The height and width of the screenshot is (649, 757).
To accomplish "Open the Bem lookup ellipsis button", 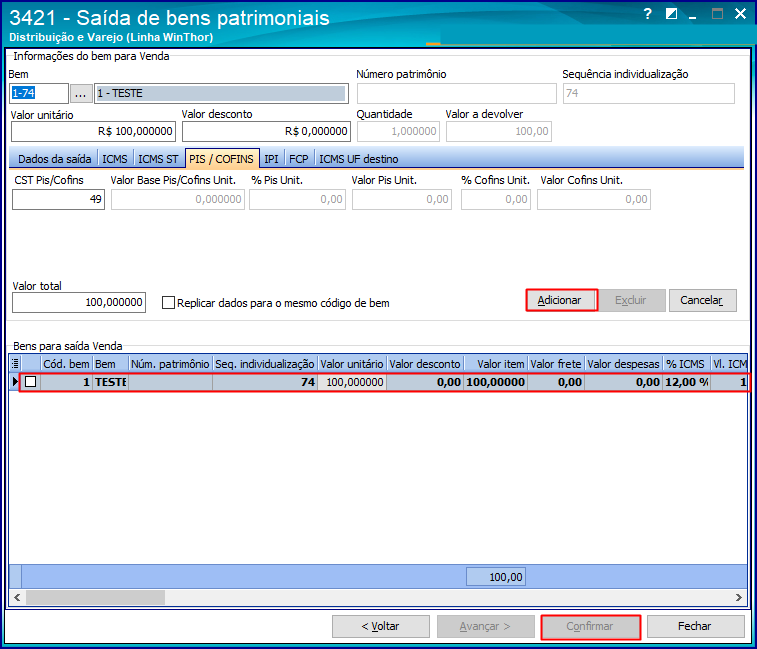I will [x=81, y=93].
